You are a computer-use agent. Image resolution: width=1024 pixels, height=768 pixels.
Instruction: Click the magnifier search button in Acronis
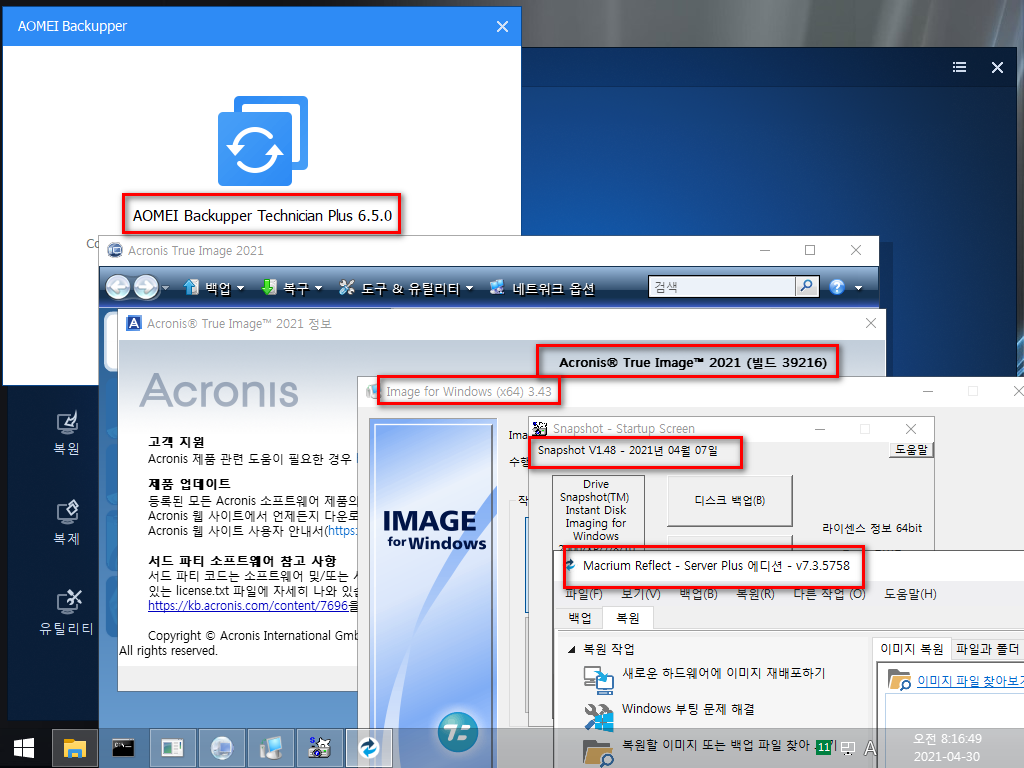tap(807, 287)
